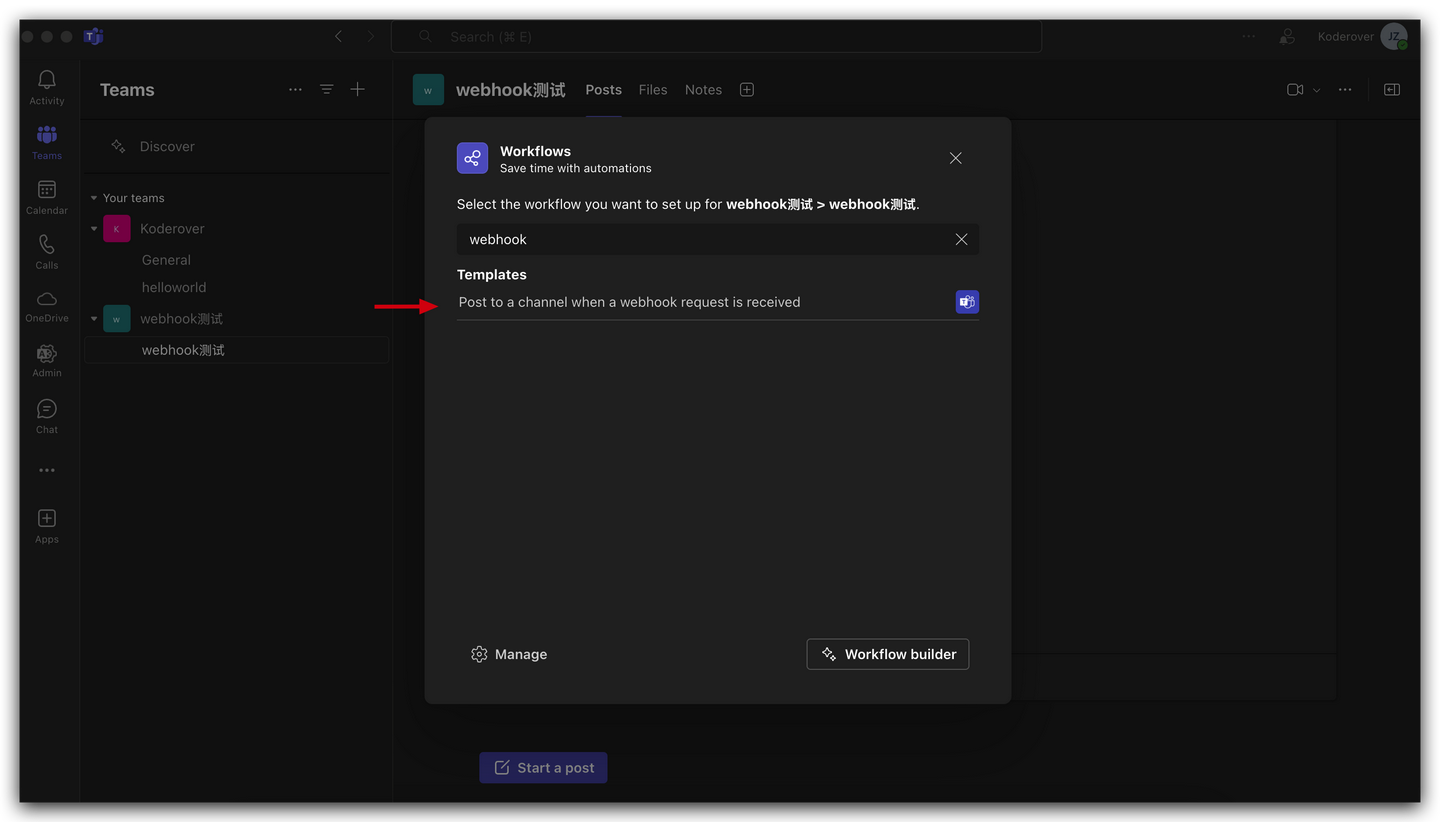Open the Calls section
1440x822 pixels.
point(46,250)
